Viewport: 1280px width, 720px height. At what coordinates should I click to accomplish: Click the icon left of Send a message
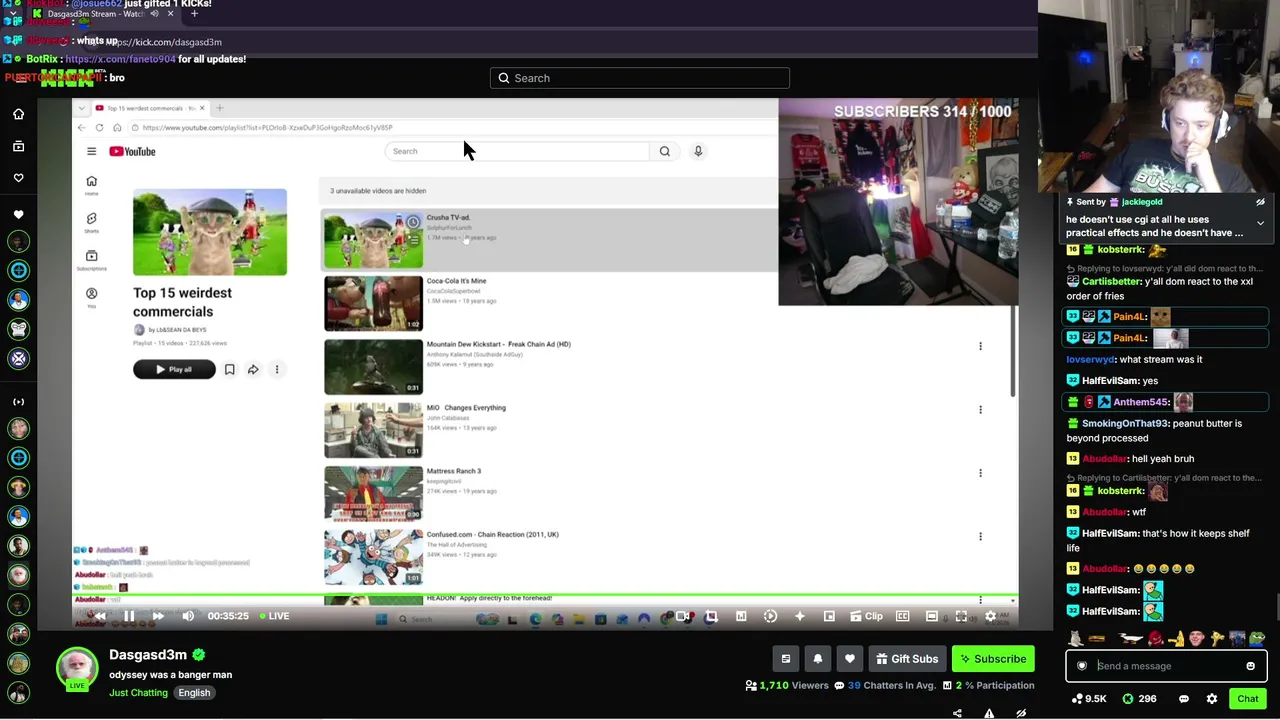pyautogui.click(x=1082, y=666)
